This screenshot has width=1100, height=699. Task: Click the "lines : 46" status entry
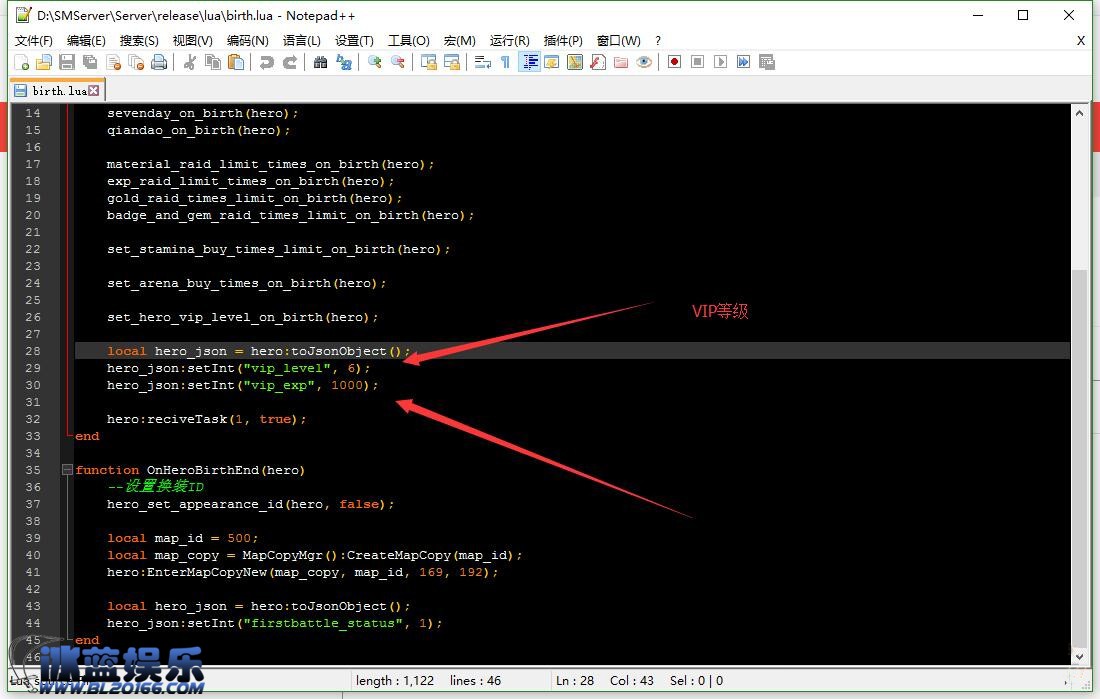[x=475, y=681]
